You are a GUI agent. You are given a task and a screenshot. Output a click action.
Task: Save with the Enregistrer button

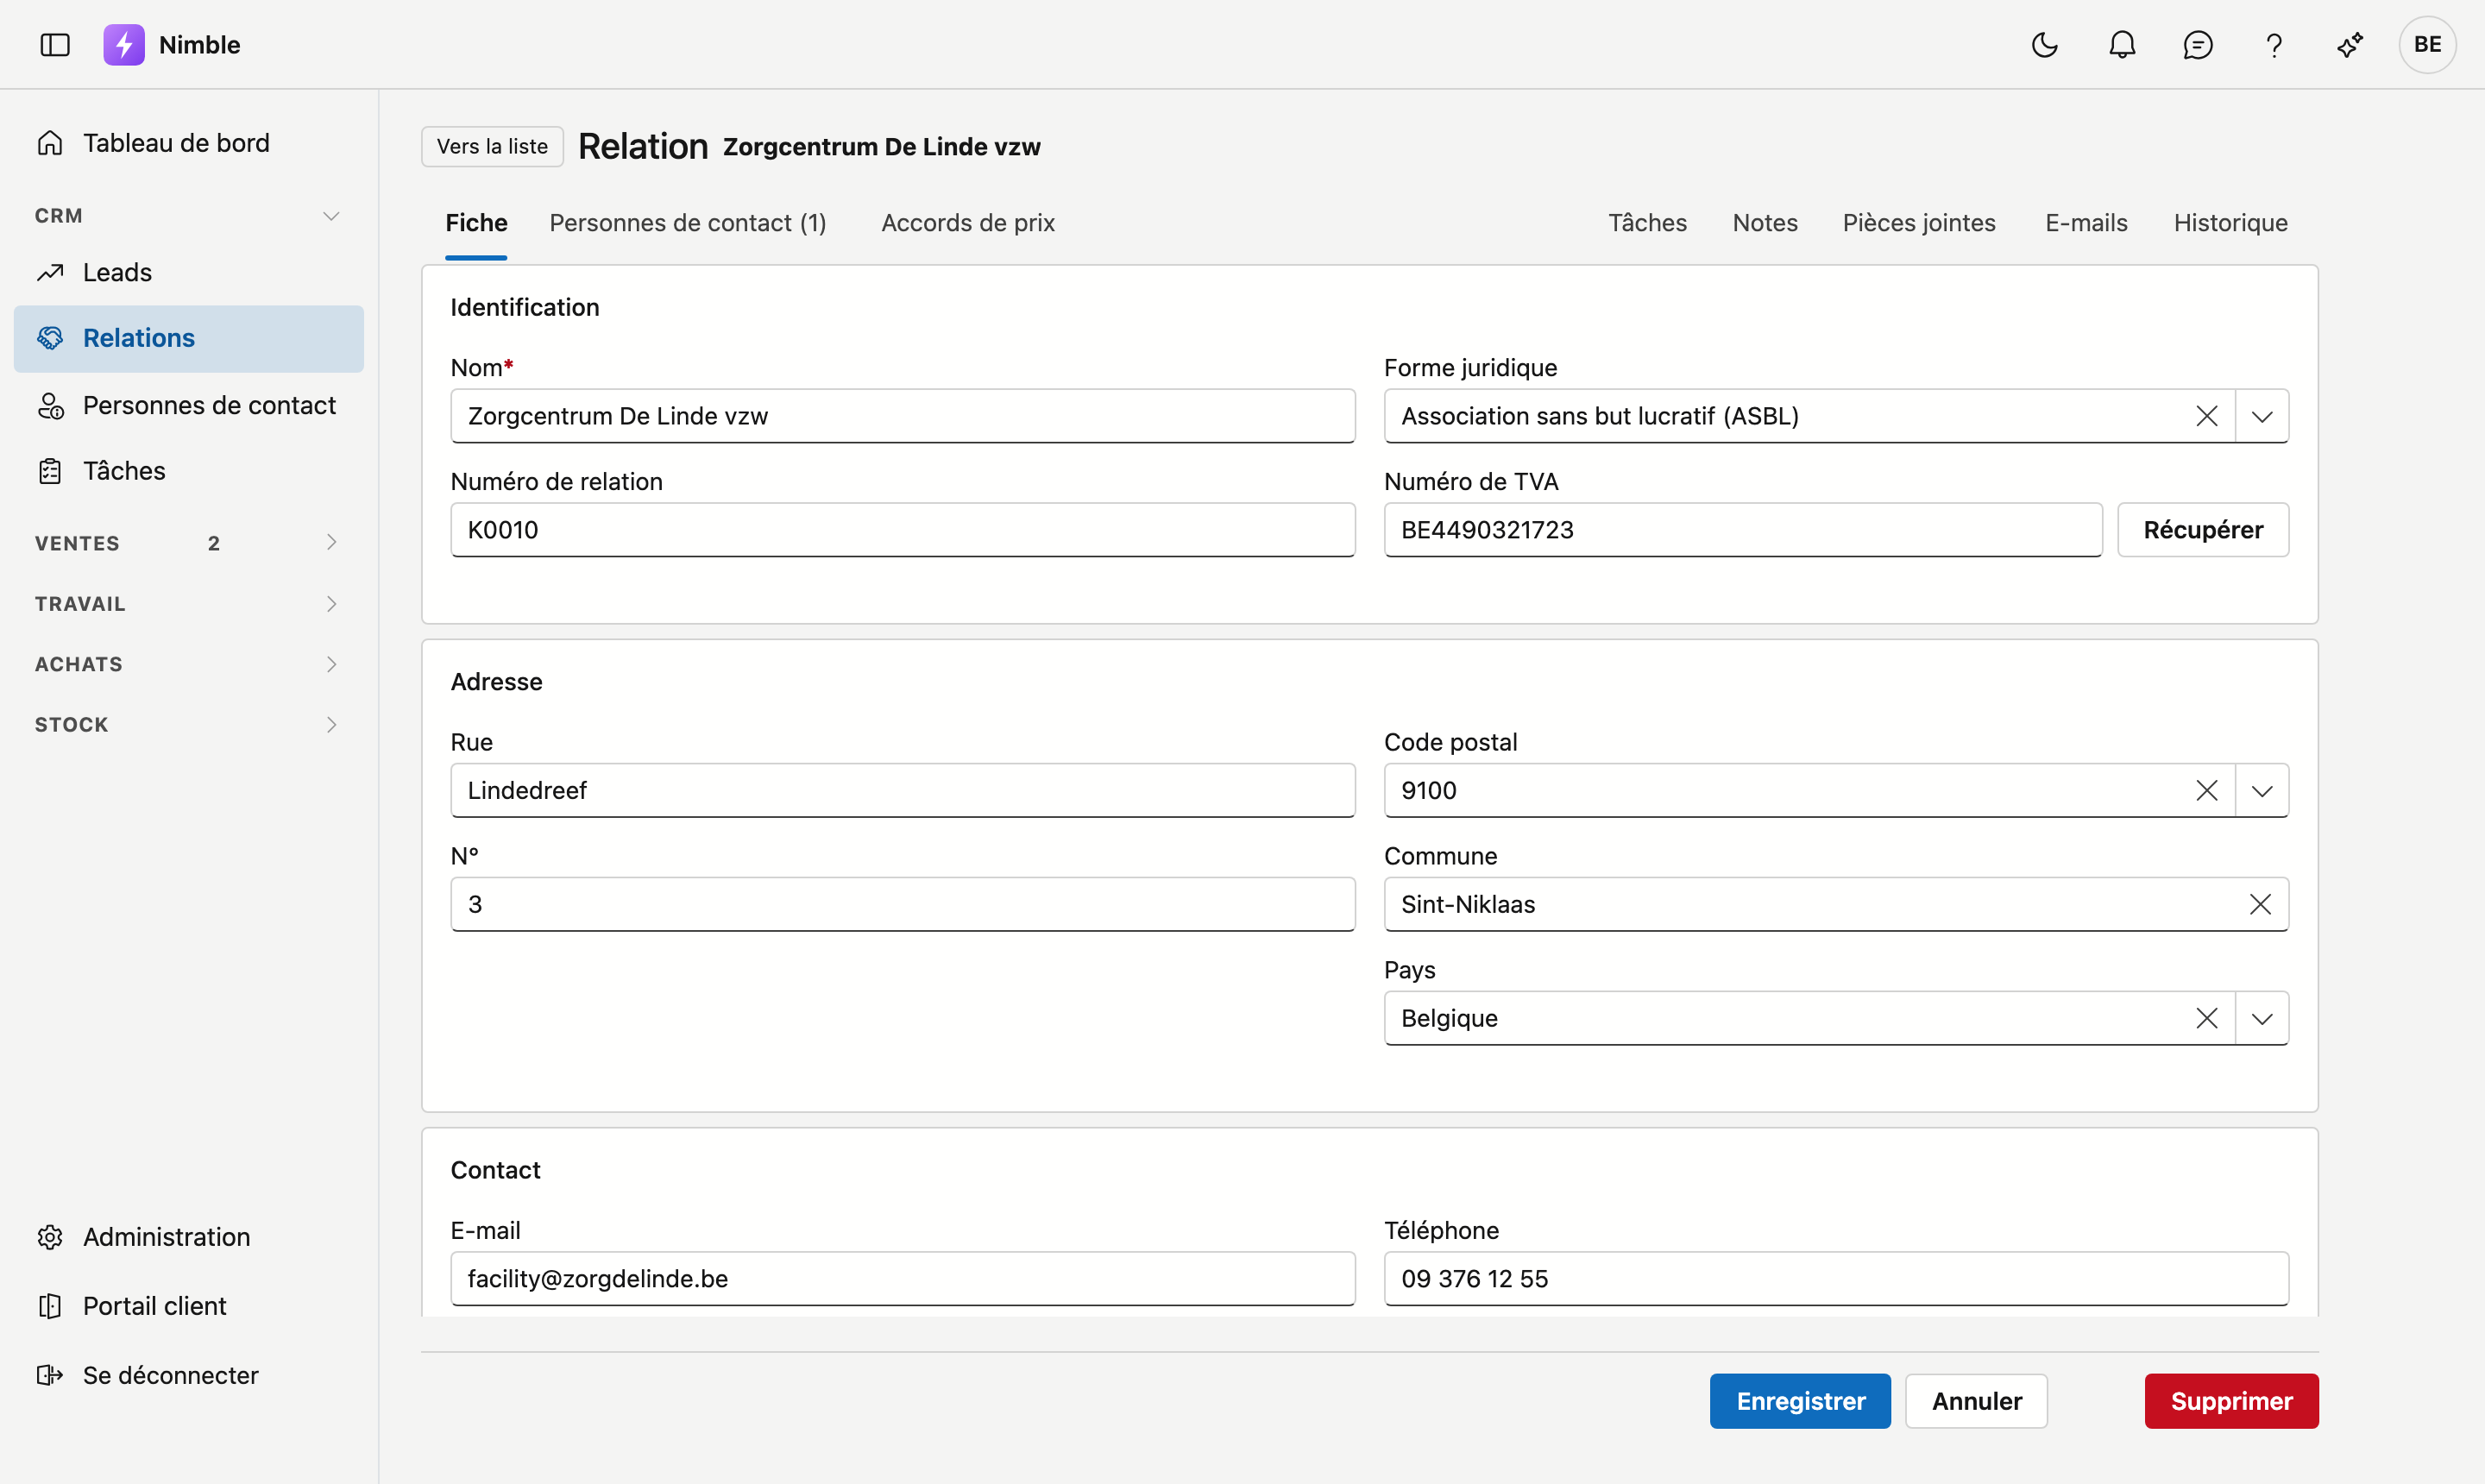(1800, 1401)
